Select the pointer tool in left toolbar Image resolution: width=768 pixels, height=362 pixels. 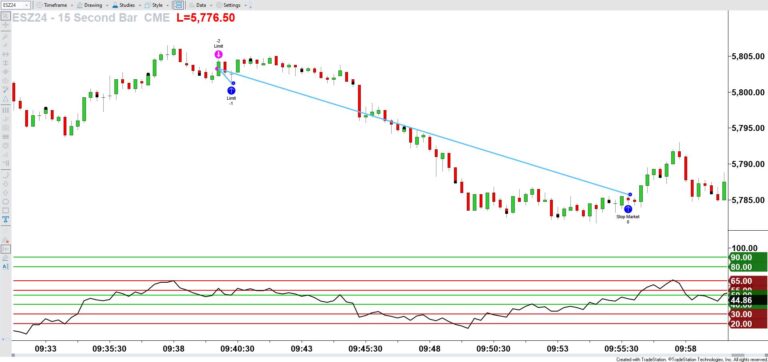pos(5,16)
